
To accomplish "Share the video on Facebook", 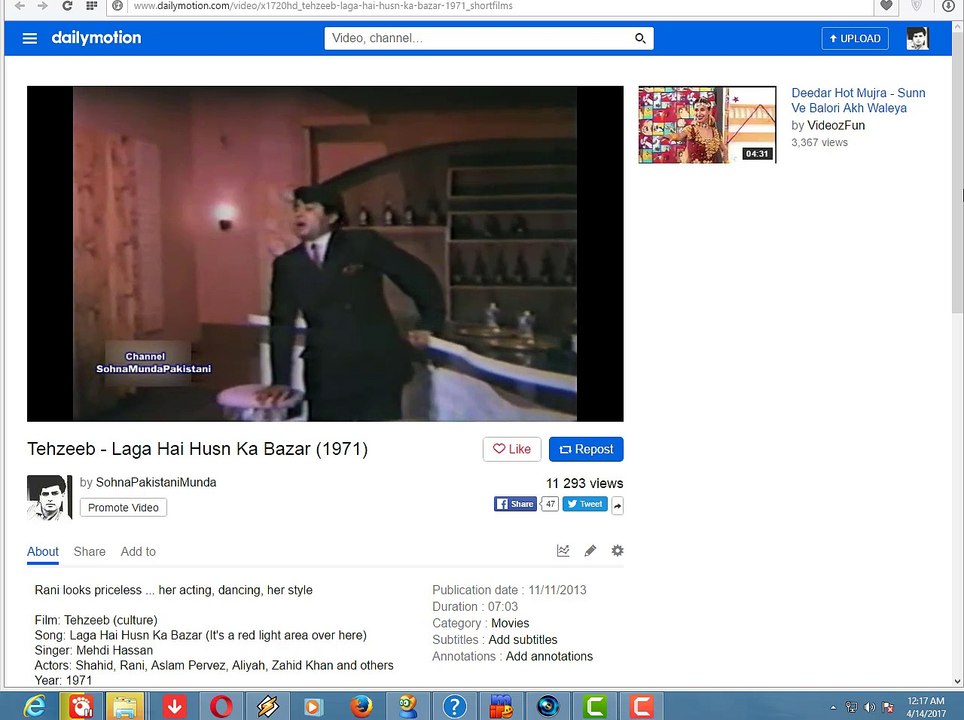I will (x=515, y=504).
